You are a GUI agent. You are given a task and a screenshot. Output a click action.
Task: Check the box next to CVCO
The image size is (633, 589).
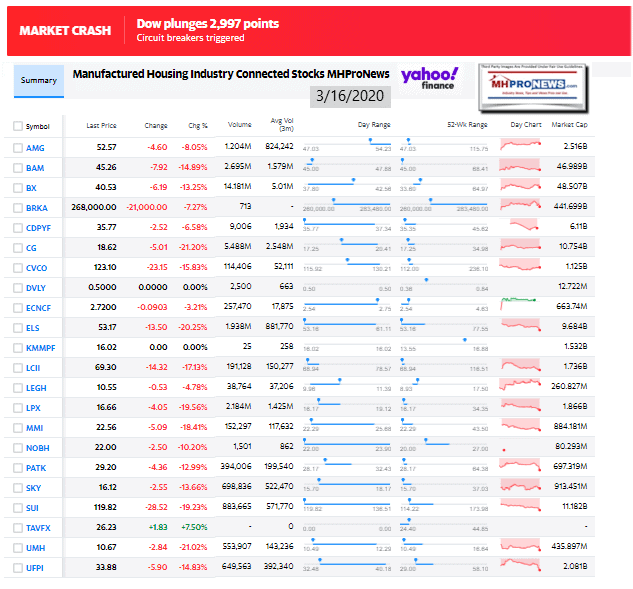coord(18,268)
